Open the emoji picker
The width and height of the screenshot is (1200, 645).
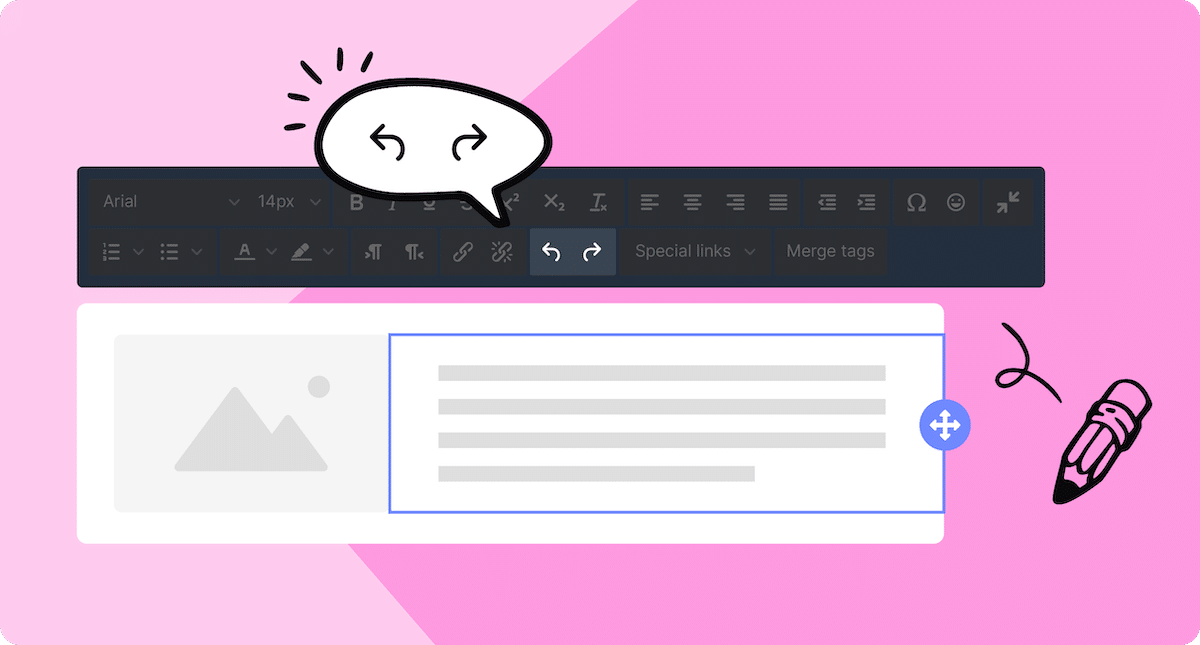957,202
